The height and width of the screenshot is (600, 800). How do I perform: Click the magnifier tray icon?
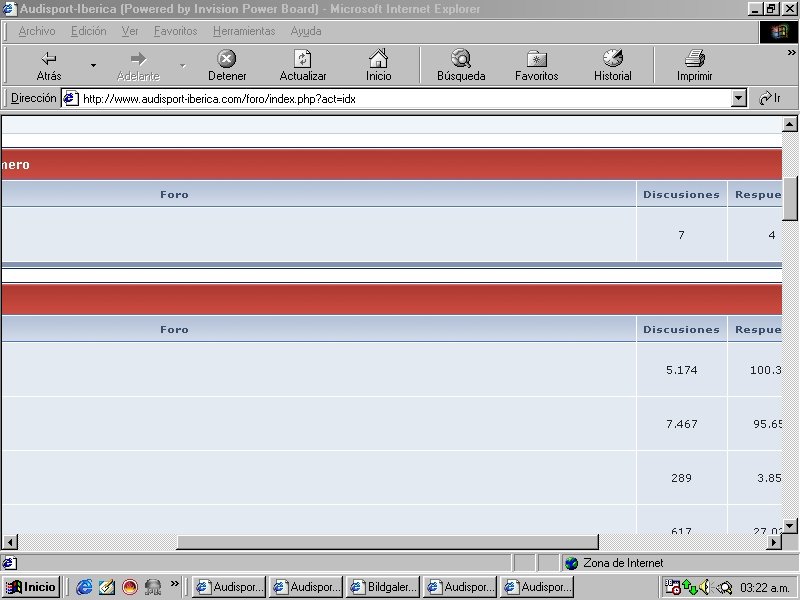[x=724, y=588]
